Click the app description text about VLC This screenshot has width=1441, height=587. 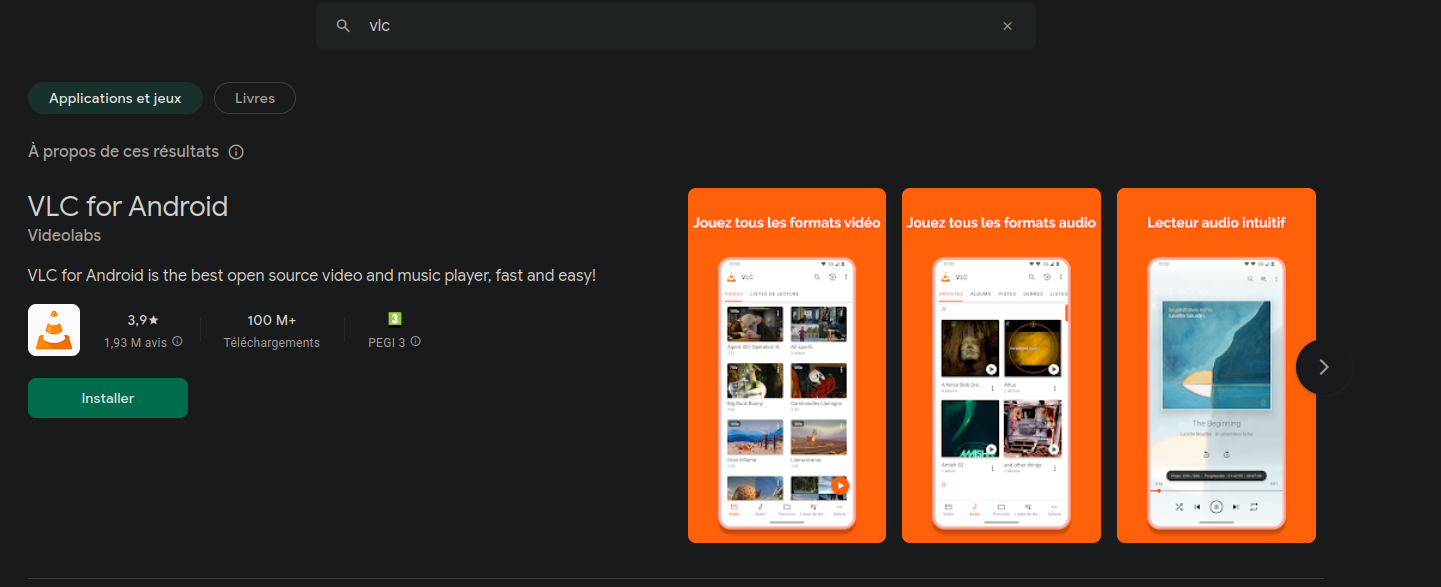[312, 275]
